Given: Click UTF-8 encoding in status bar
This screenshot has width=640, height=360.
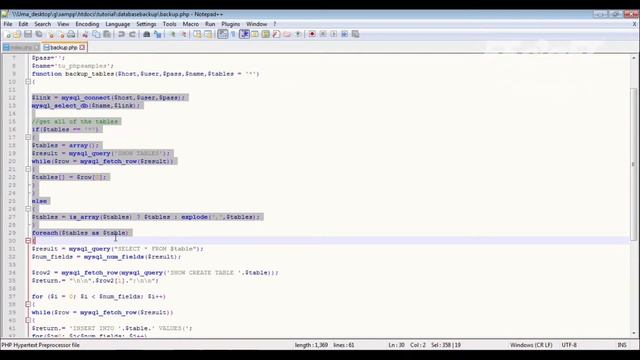Looking at the screenshot, I should pyautogui.click(x=569, y=345).
